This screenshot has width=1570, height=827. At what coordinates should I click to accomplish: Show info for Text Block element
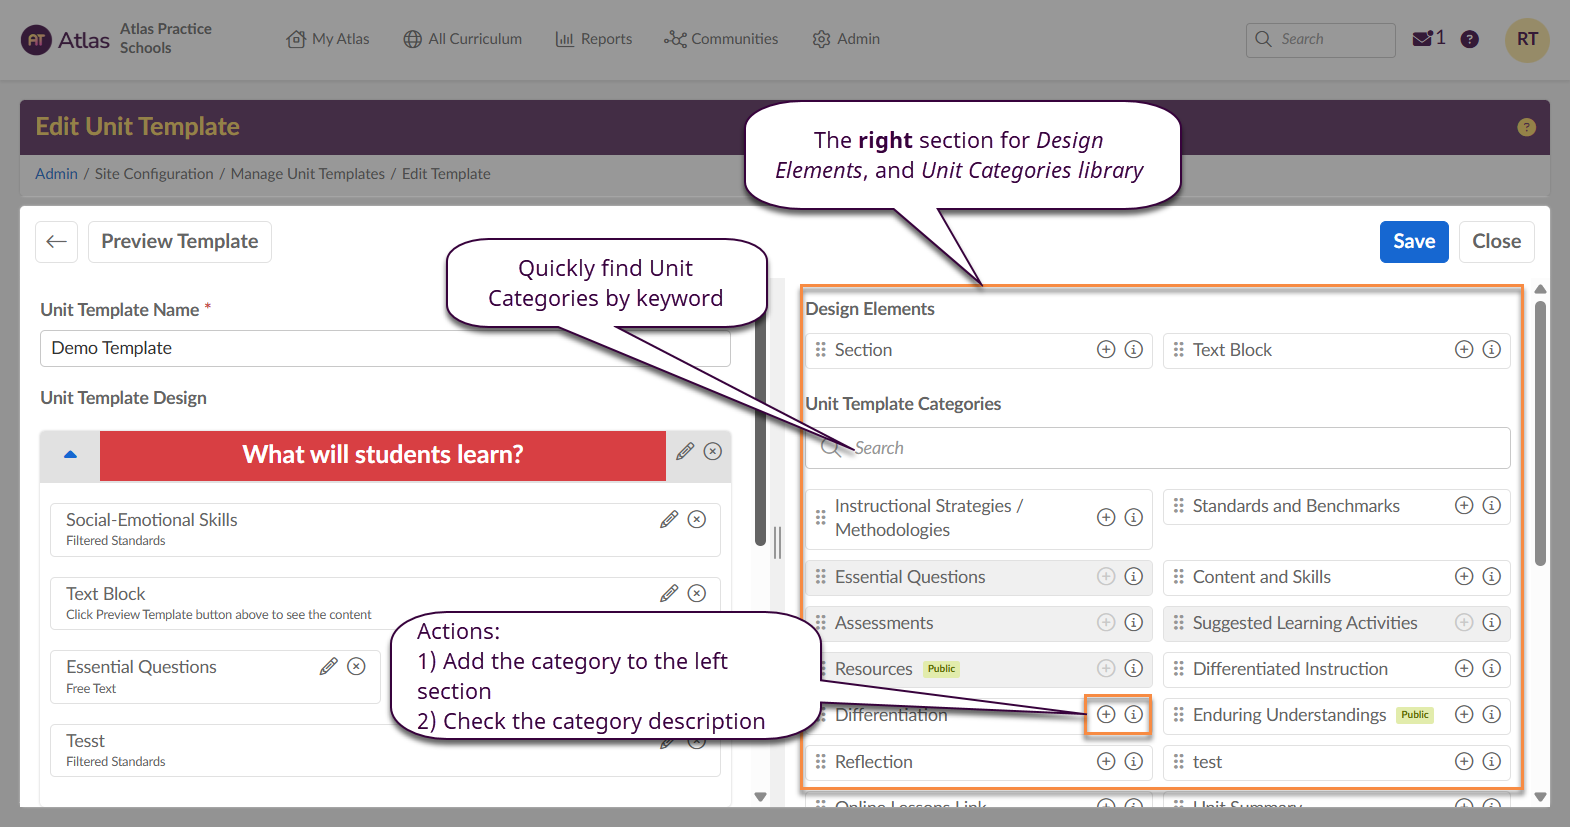click(x=1492, y=350)
